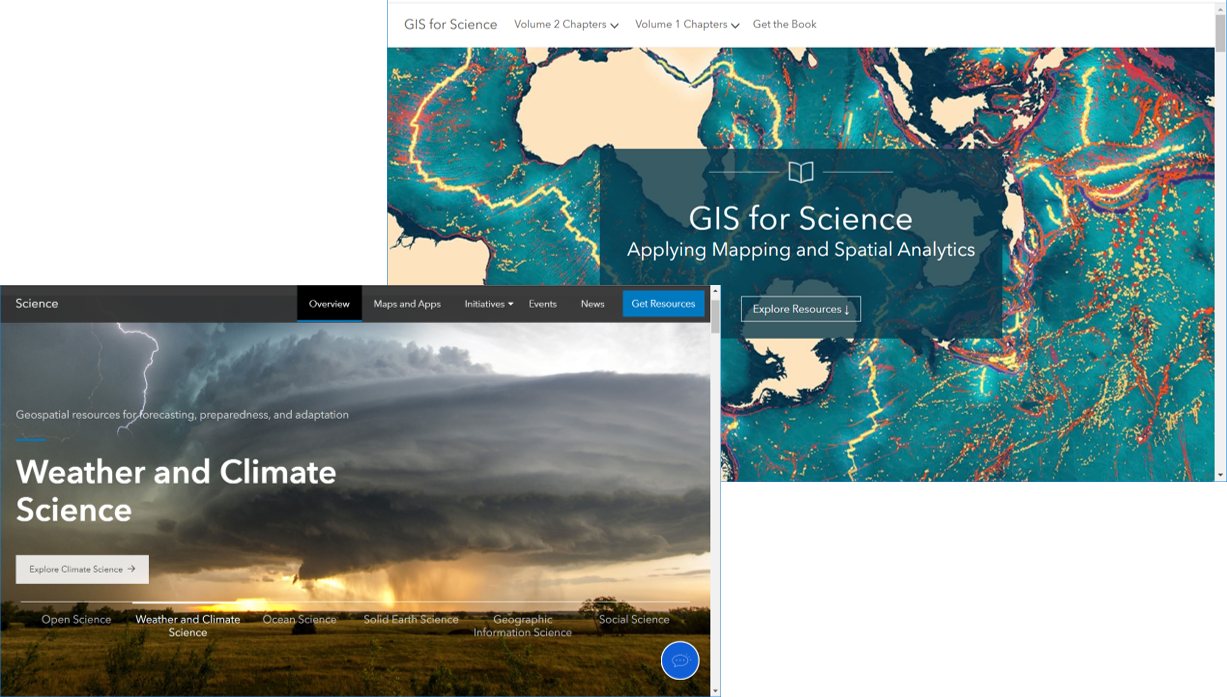Select the Open Science slide
The image size is (1227, 697).
(76, 620)
